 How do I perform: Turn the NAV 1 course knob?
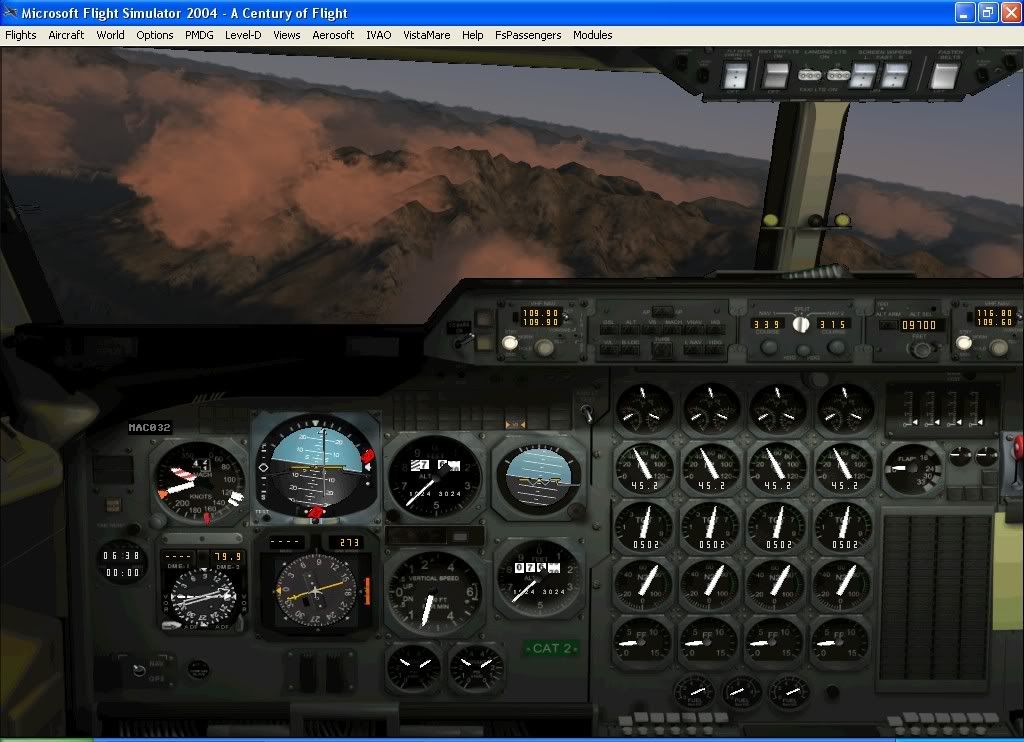769,348
